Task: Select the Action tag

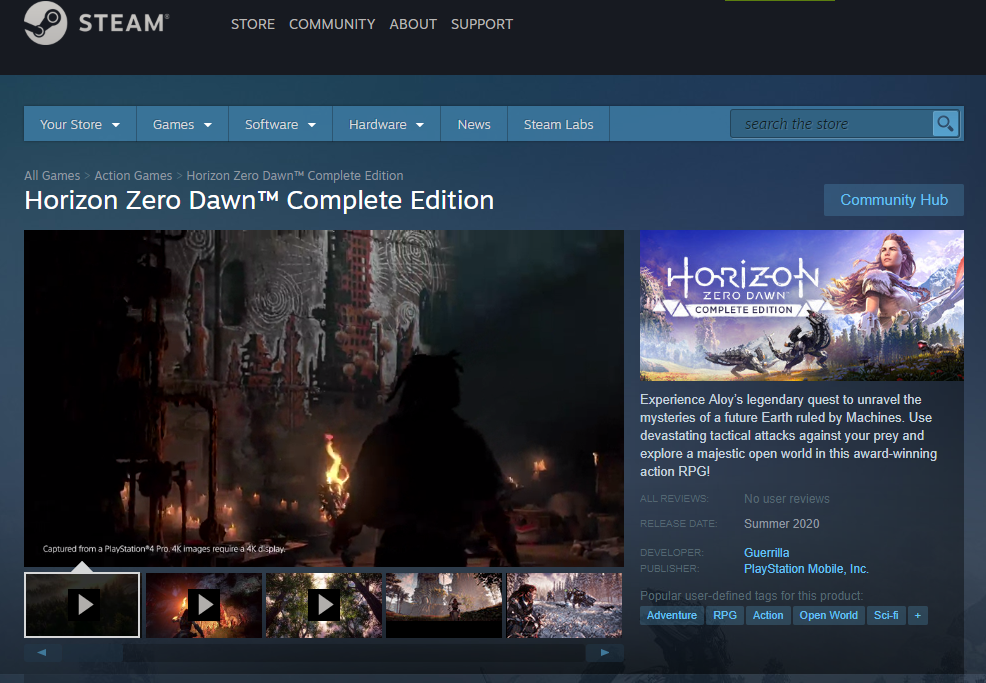Action: (x=768, y=615)
